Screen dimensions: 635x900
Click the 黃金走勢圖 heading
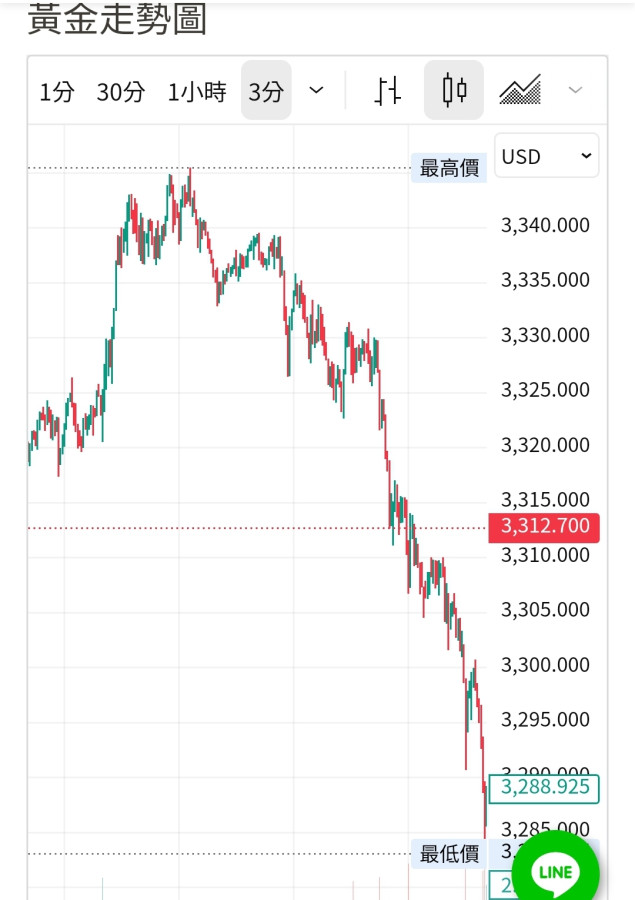pos(117,20)
